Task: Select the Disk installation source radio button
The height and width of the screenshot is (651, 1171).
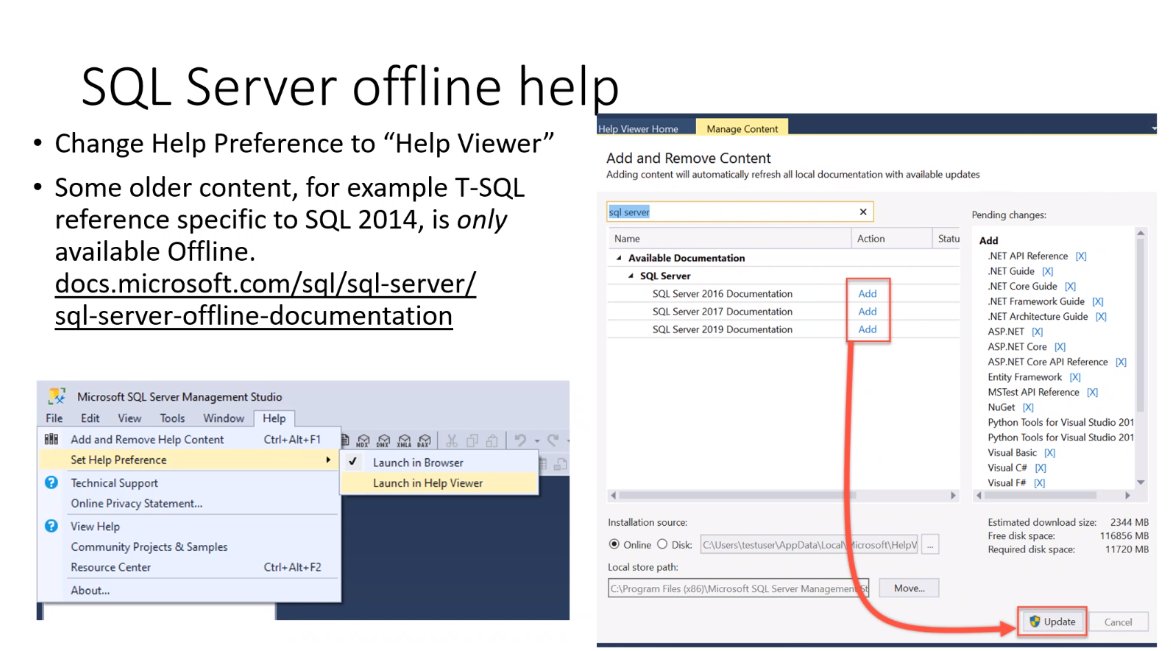Action: (x=662, y=544)
